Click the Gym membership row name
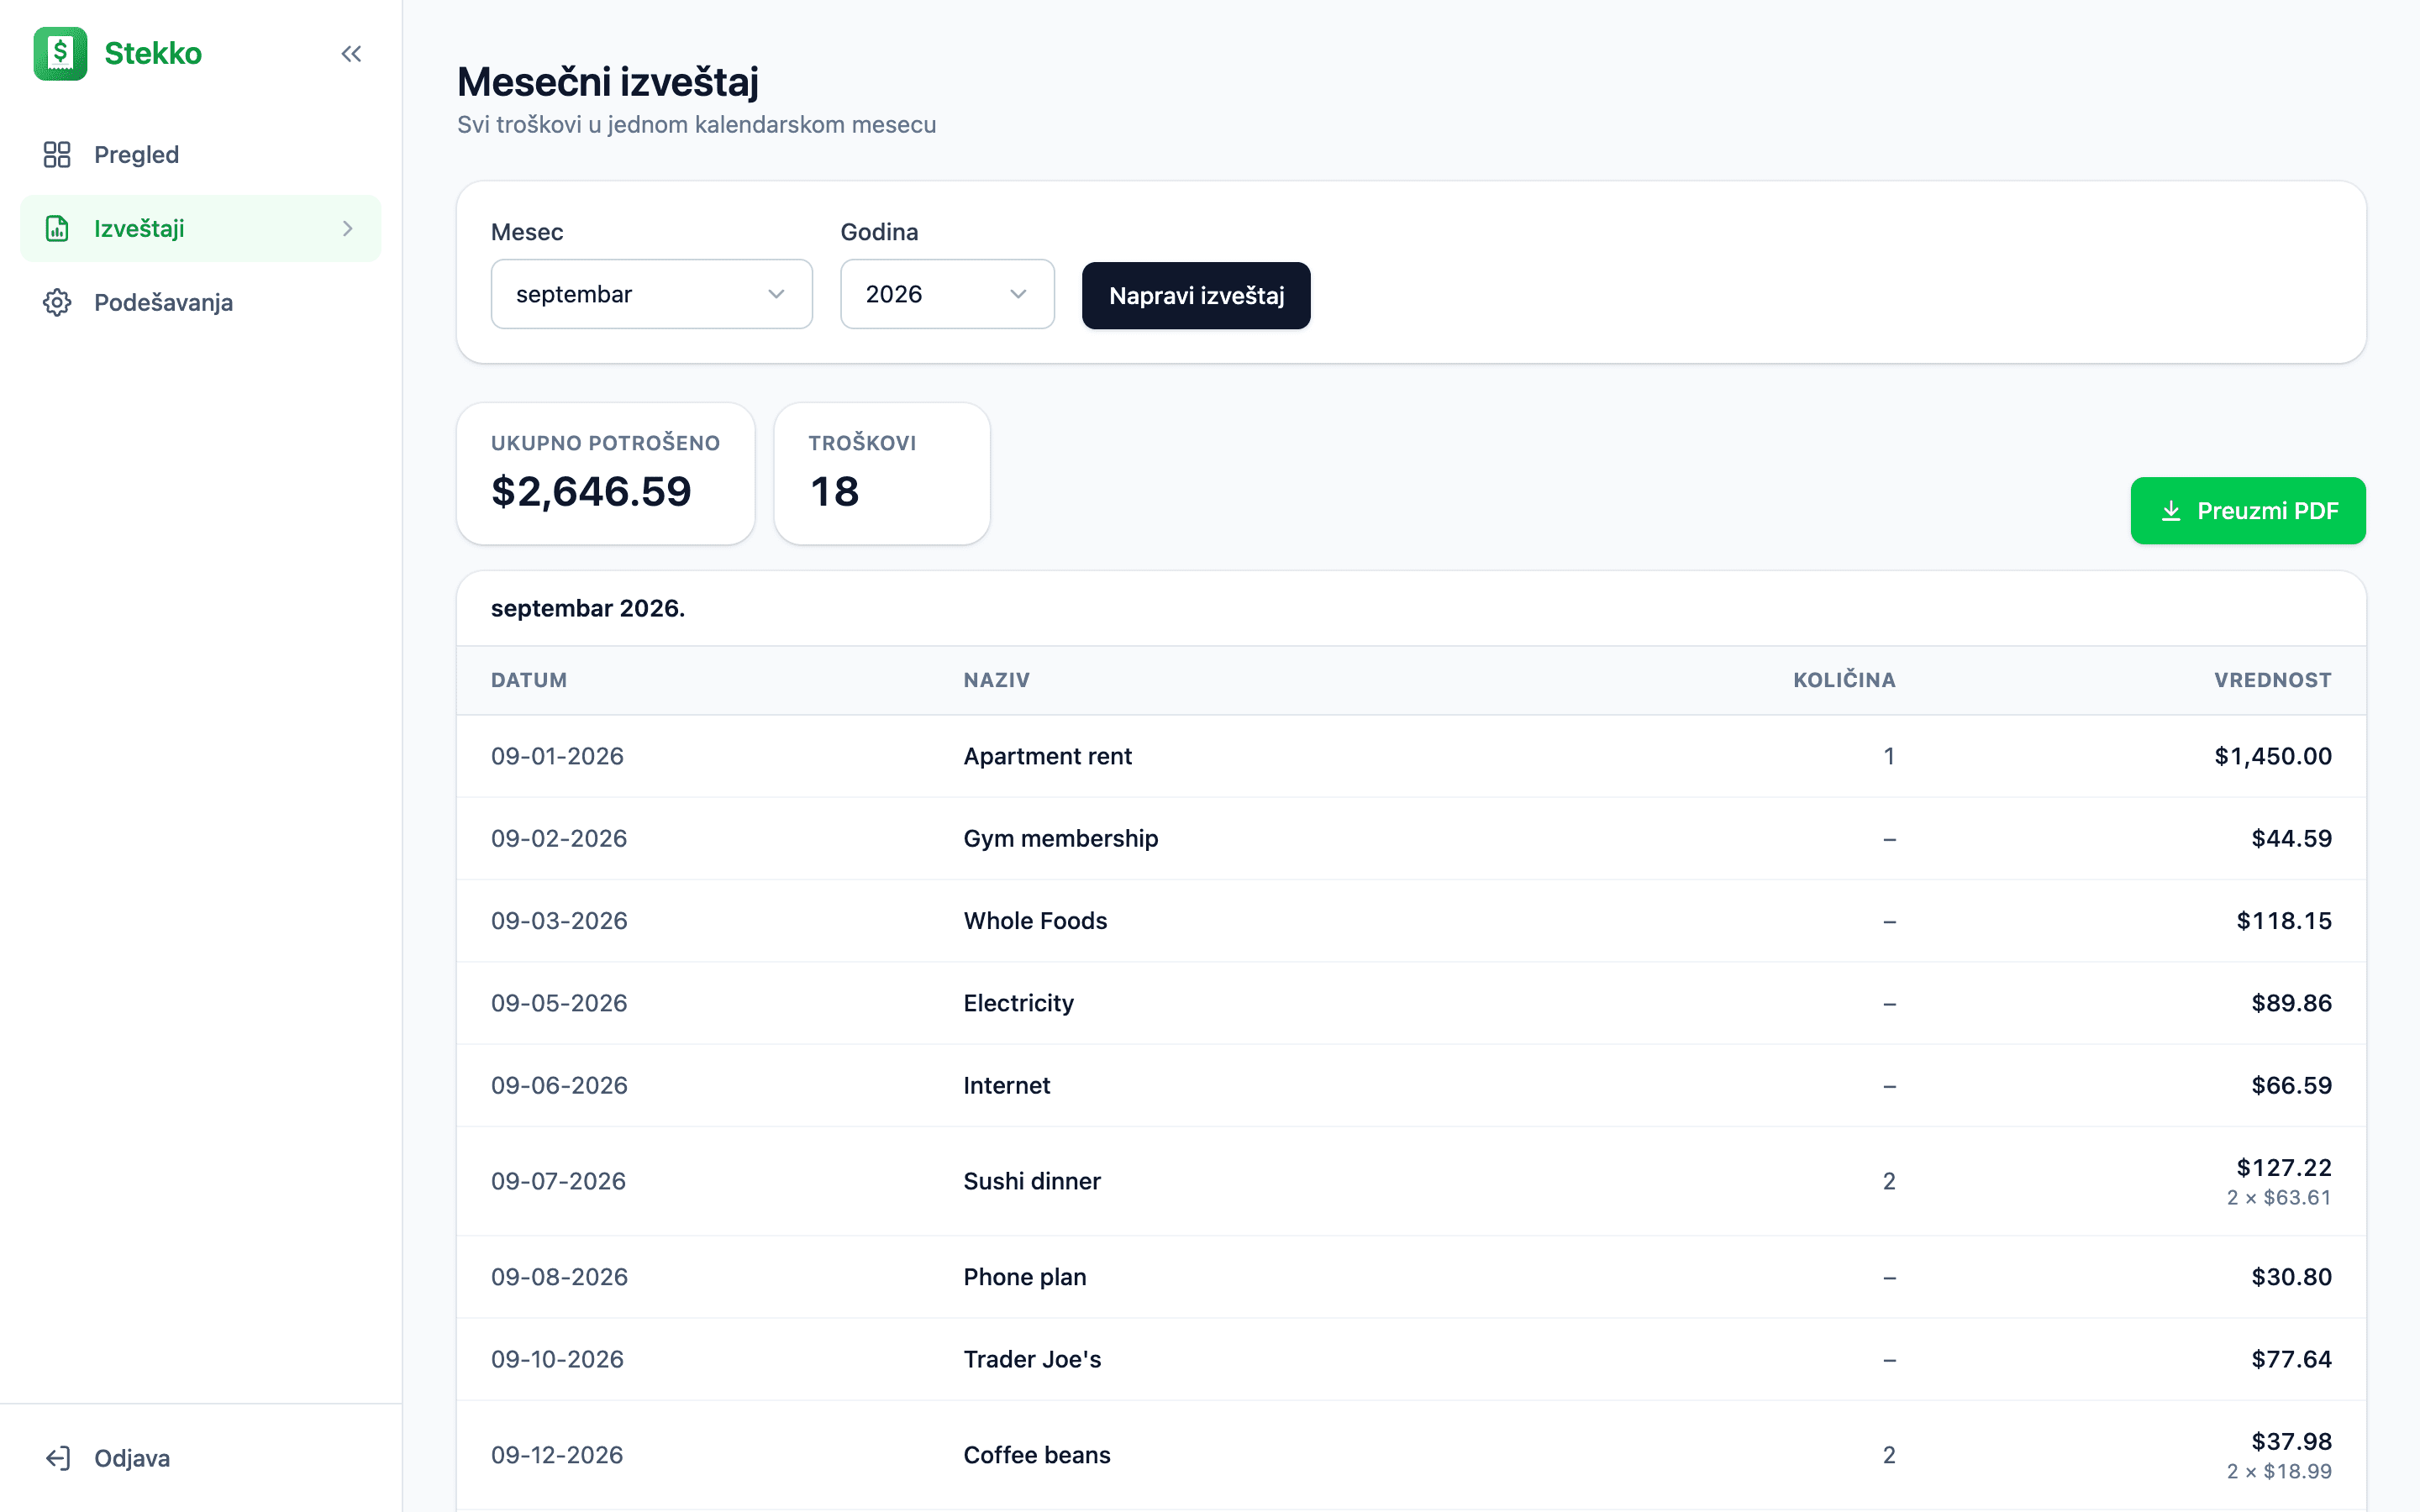Image resolution: width=2420 pixels, height=1512 pixels. click(x=1060, y=838)
